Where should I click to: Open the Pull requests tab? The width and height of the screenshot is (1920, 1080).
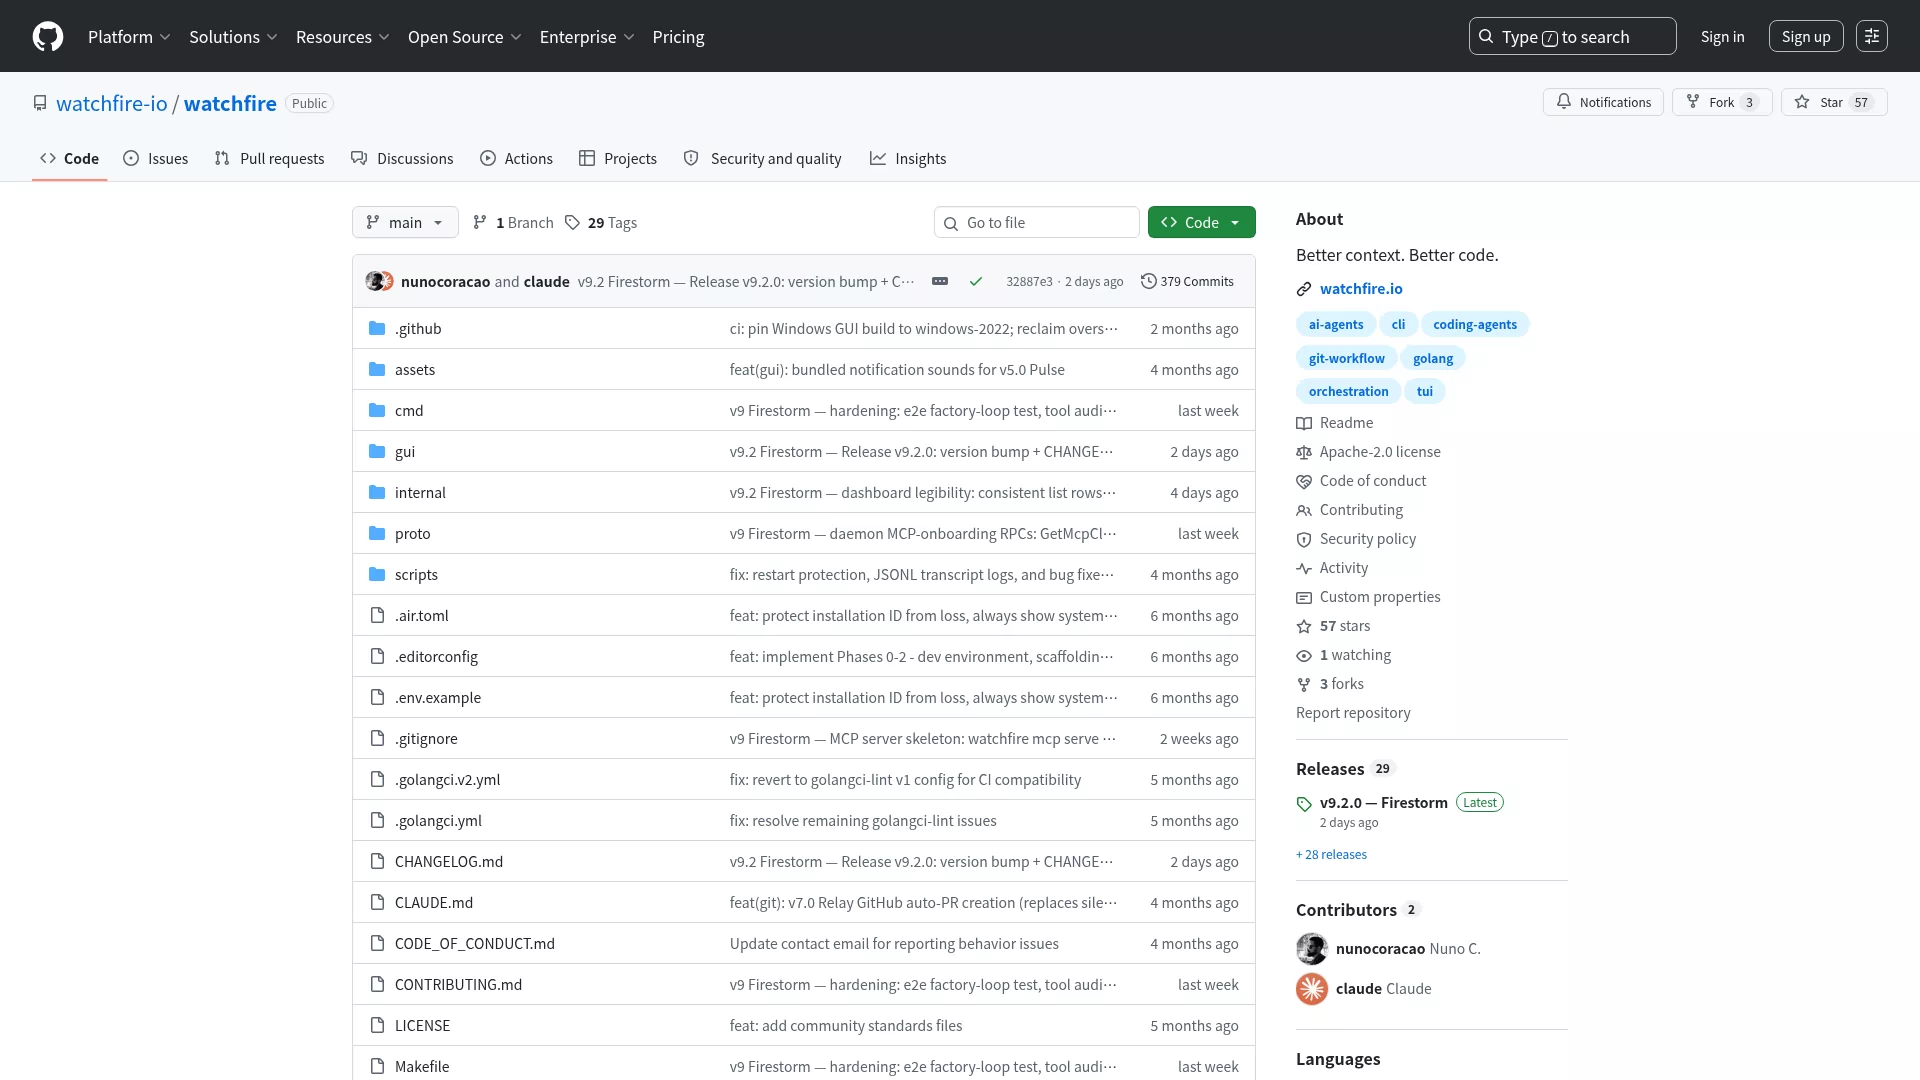(269, 159)
